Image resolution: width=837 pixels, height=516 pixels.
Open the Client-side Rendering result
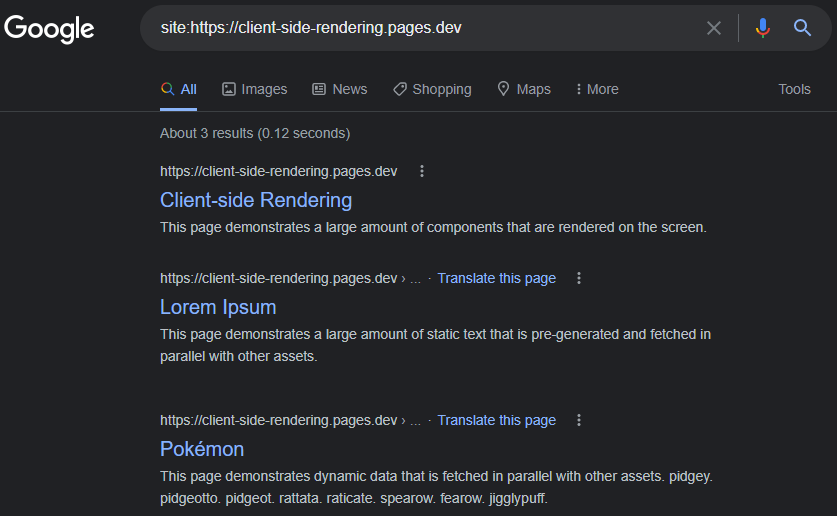[x=256, y=200]
